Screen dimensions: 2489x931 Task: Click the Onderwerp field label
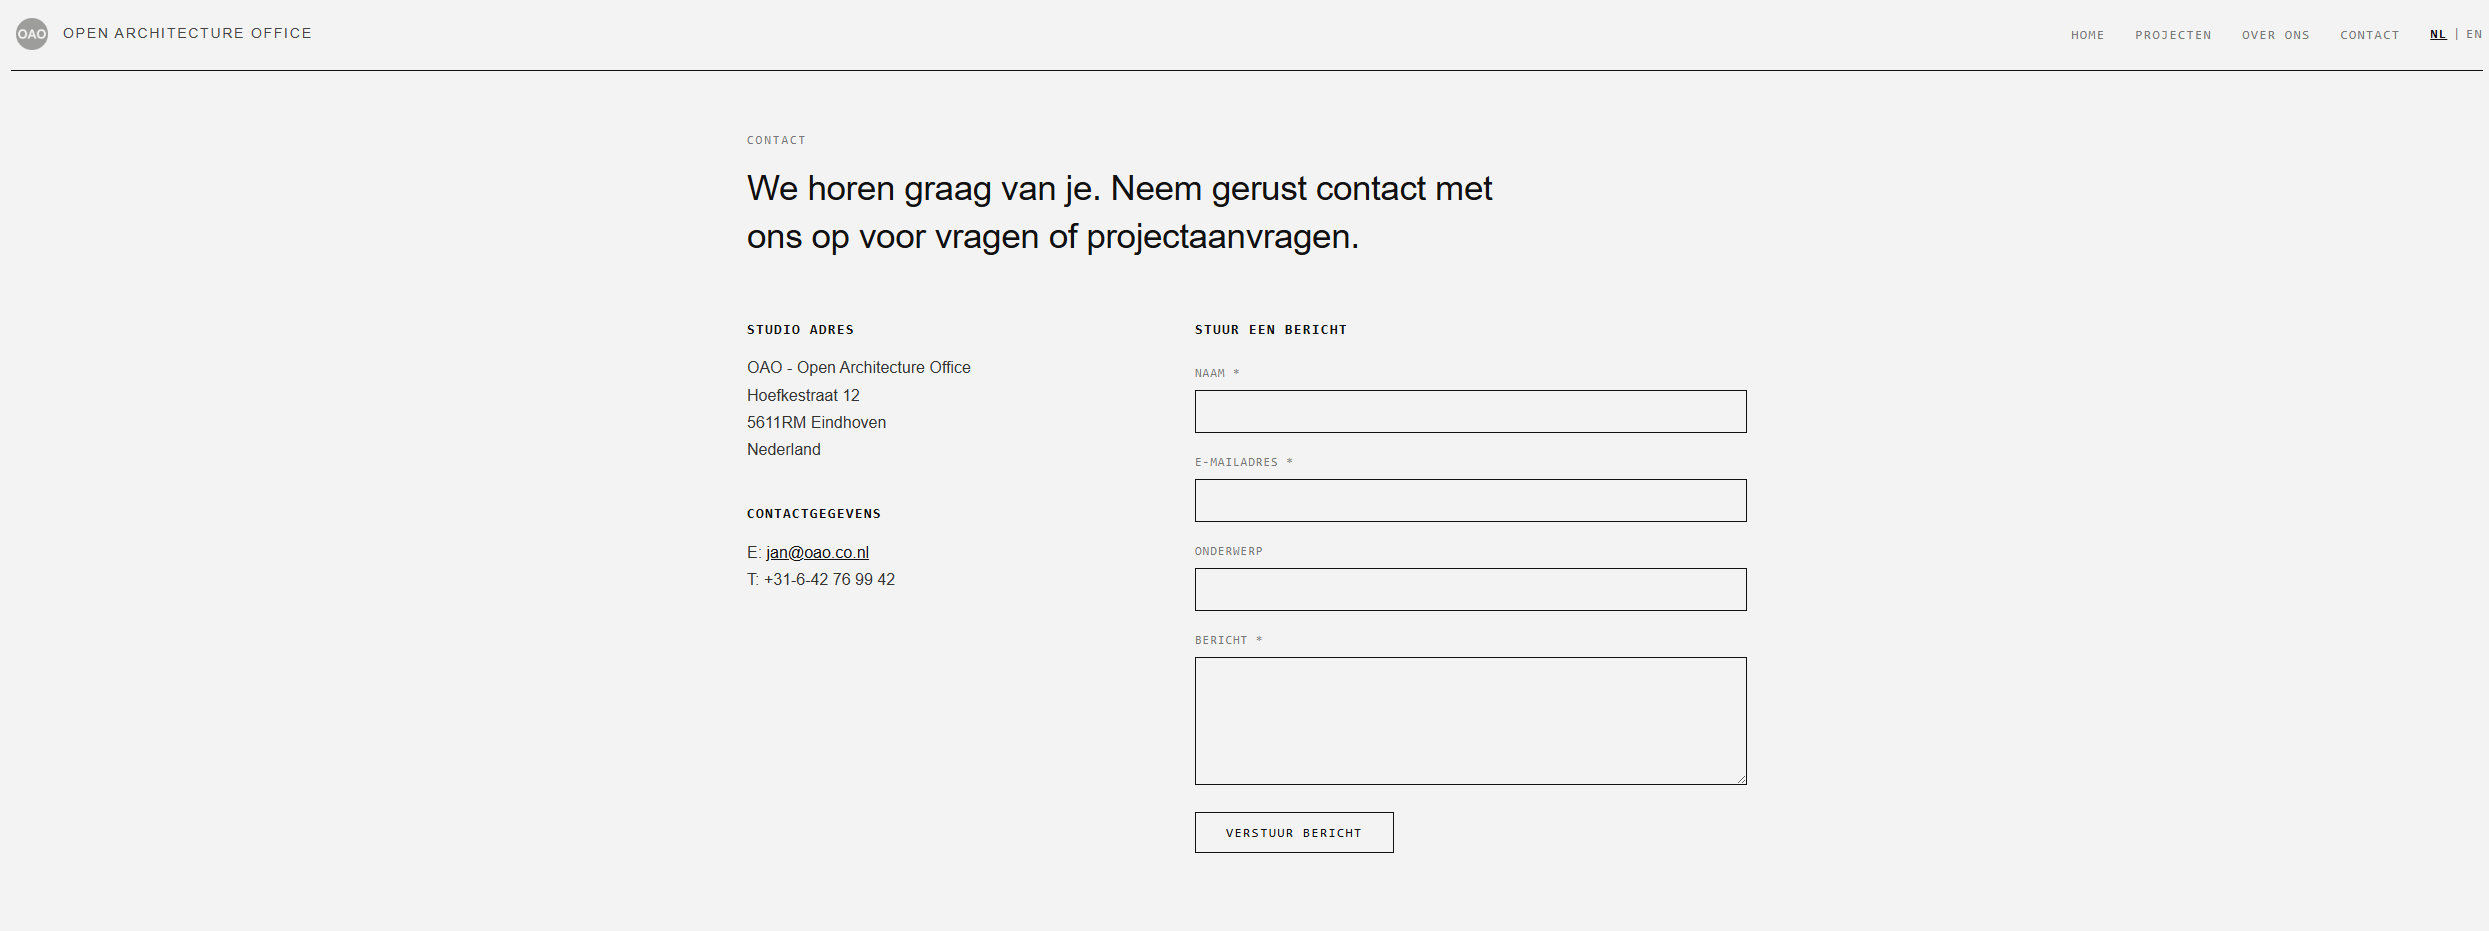1229,551
